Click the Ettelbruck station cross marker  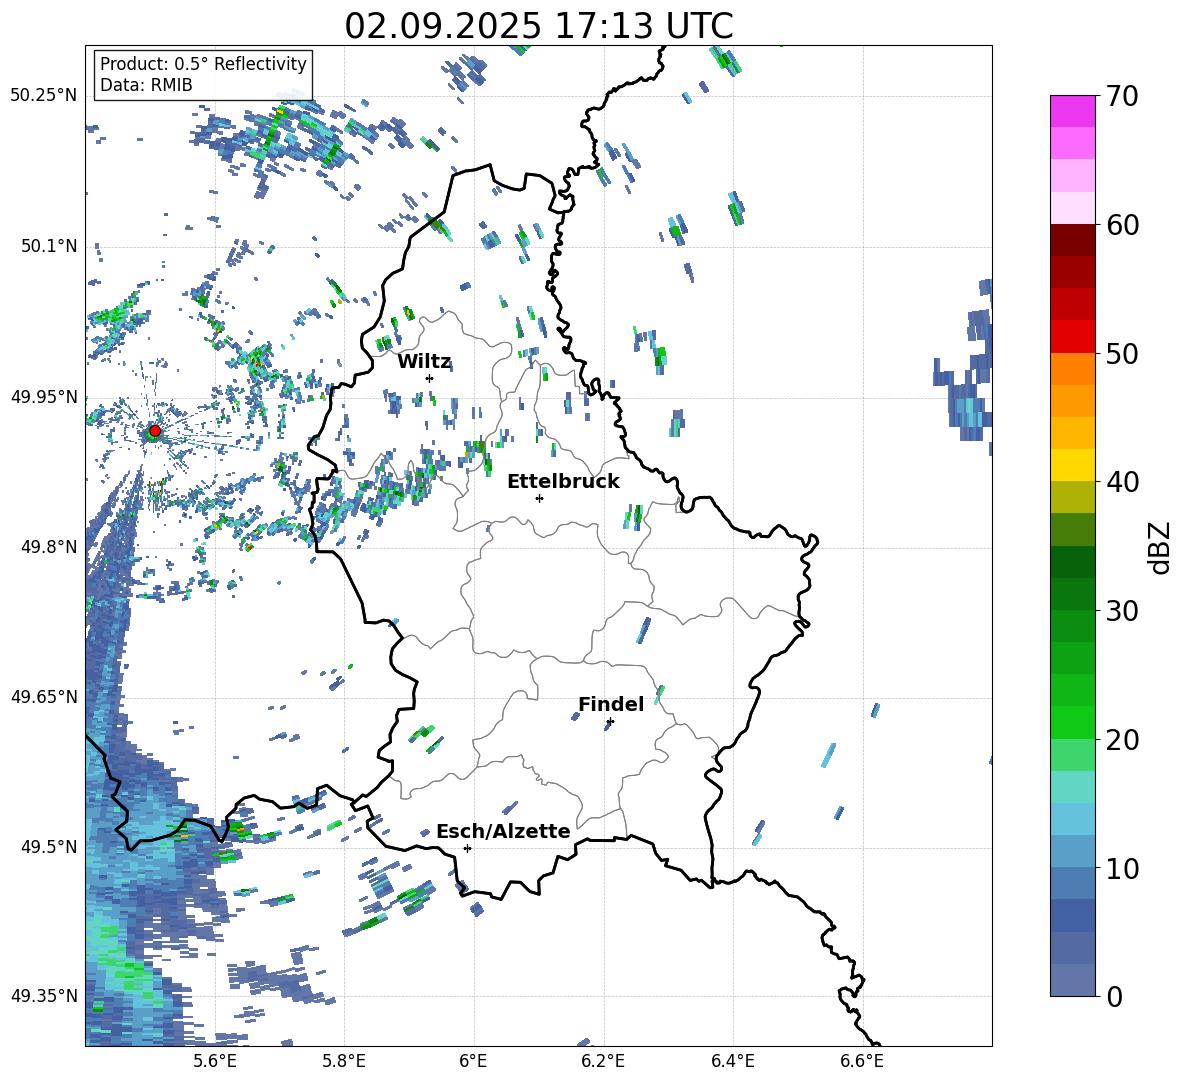click(539, 498)
